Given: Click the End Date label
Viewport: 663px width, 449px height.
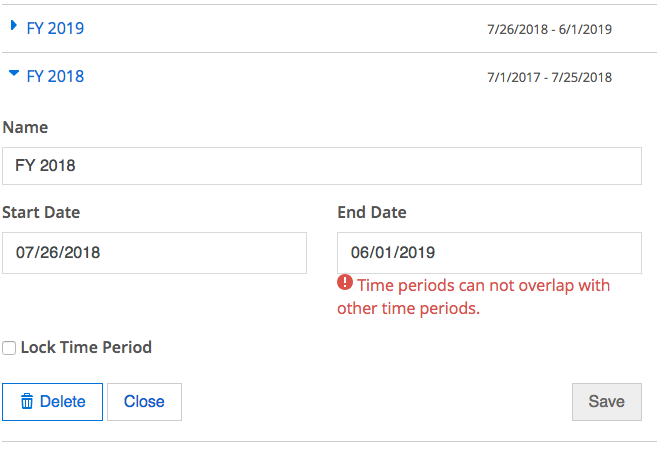Looking at the screenshot, I should 372,212.
